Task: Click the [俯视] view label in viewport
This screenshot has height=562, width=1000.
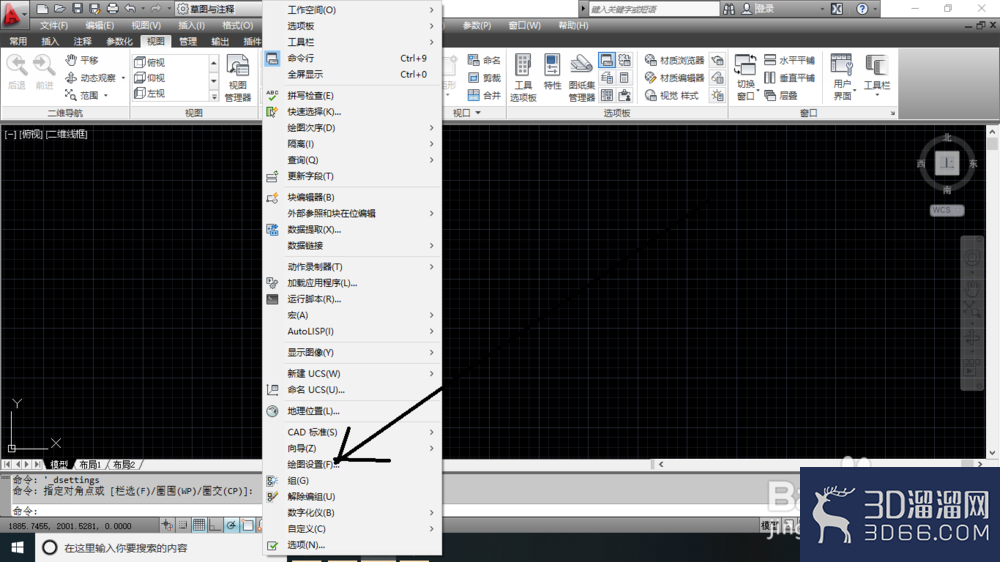Action: click(31, 134)
